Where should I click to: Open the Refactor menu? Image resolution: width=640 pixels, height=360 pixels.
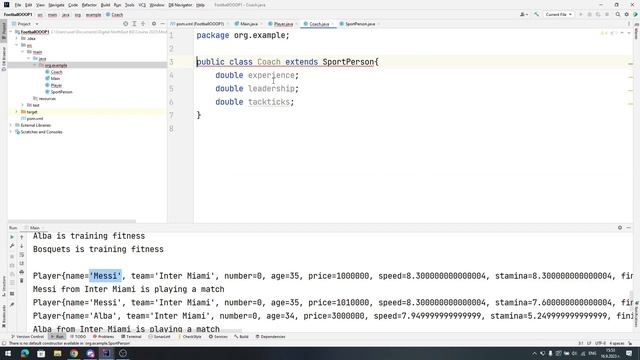[x=89, y=5]
